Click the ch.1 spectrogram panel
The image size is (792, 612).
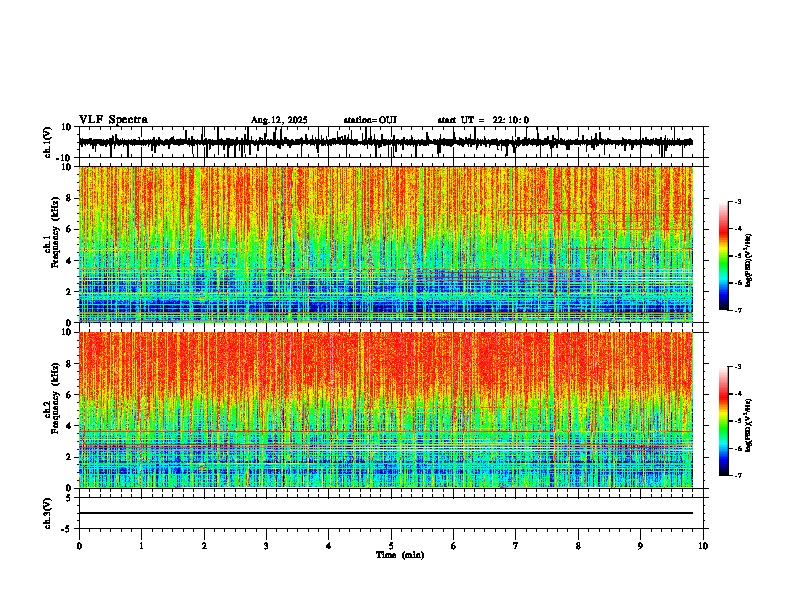coord(385,244)
